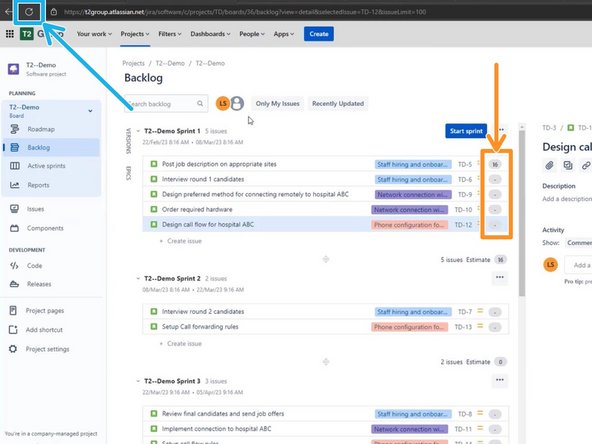The height and width of the screenshot is (444, 592).
Task: Open Implement connection to hospital ABC issue
Action: [216, 429]
